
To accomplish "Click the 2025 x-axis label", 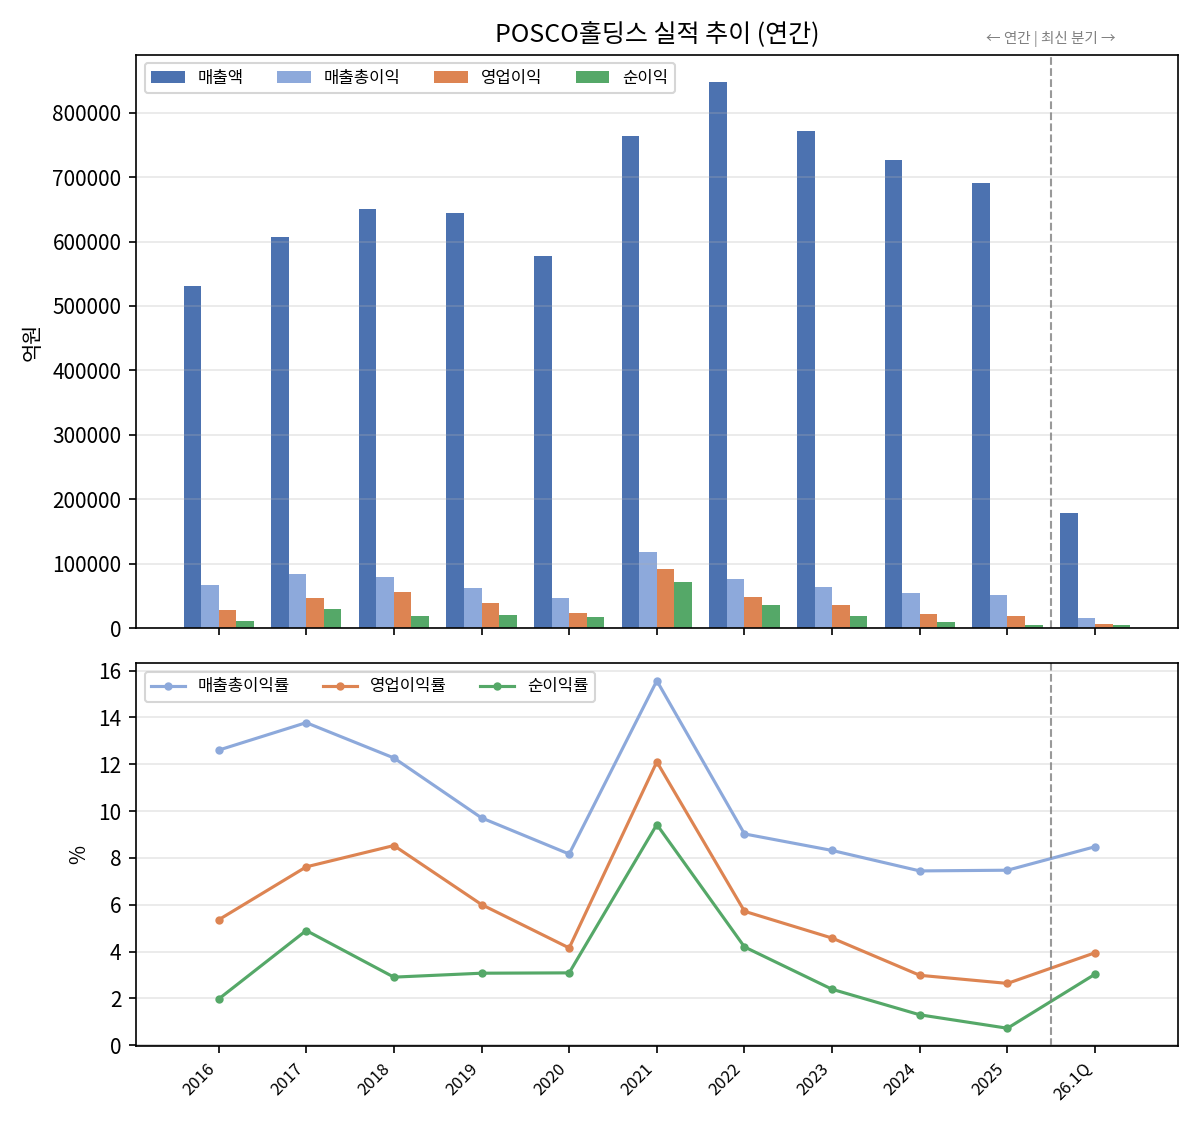I will tap(987, 1079).
